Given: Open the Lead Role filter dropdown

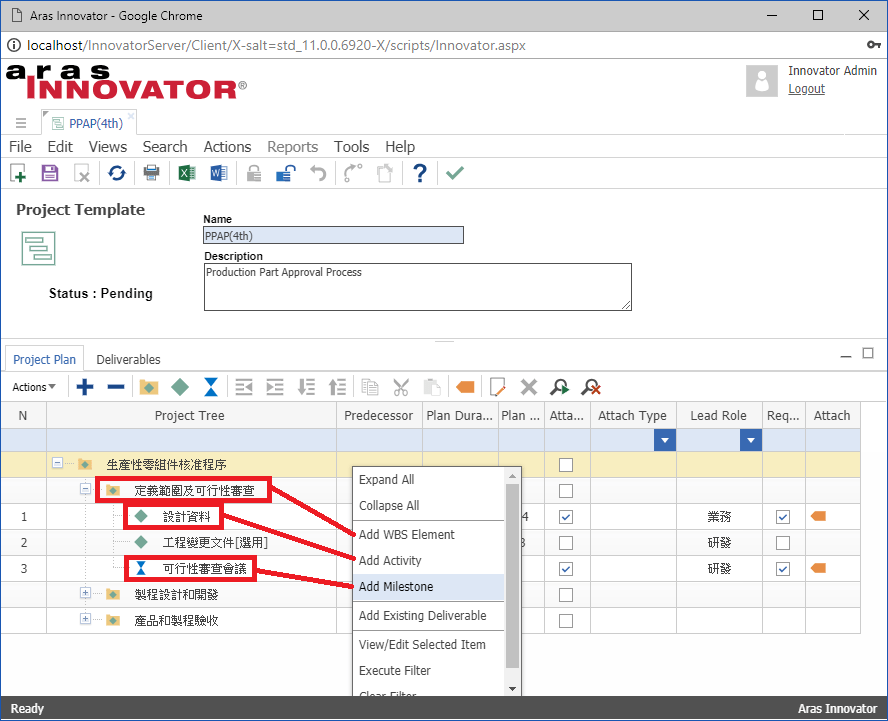Looking at the screenshot, I should (750, 440).
